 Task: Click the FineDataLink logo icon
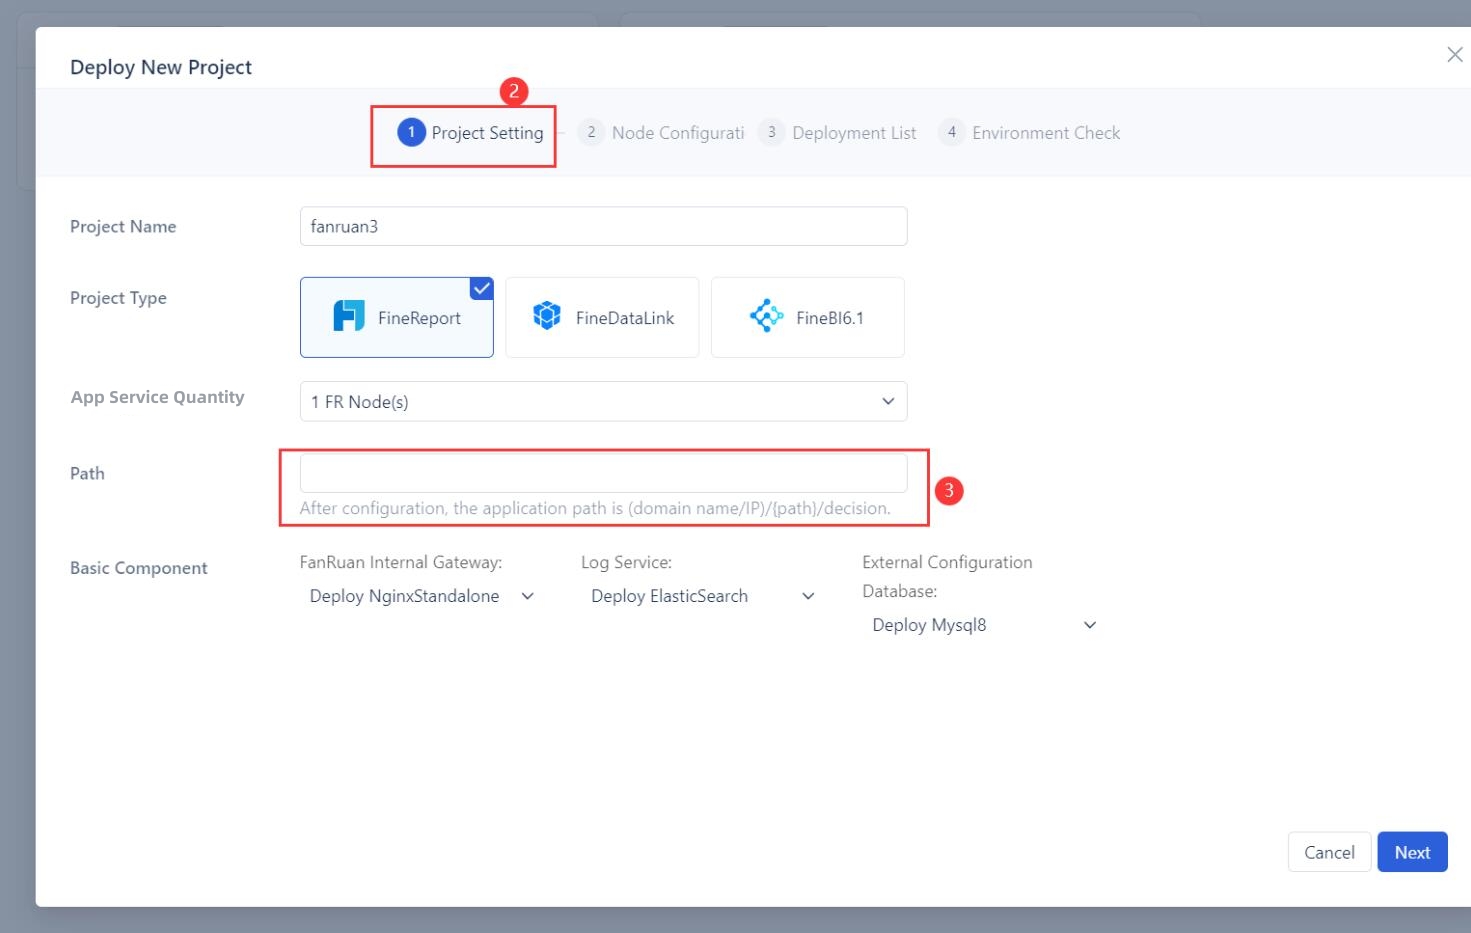point(547,316)
